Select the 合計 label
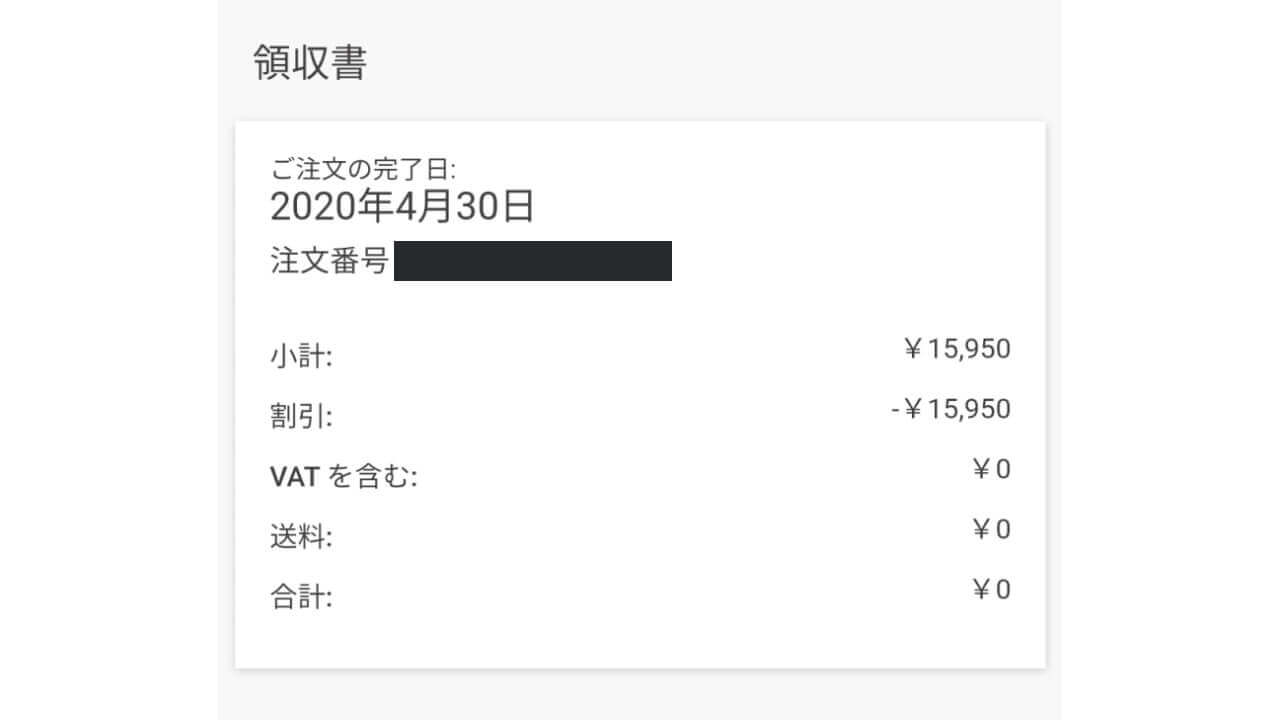The image size is (1280, 720). pos(301,597)
